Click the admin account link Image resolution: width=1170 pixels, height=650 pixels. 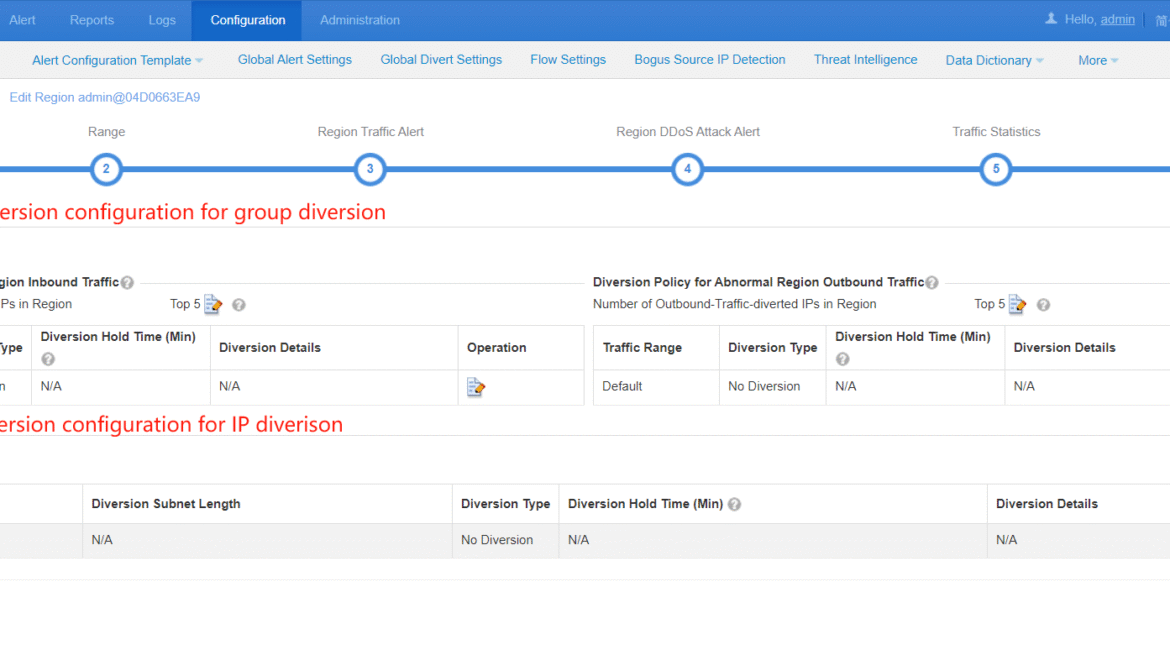tap(1117, 18)
